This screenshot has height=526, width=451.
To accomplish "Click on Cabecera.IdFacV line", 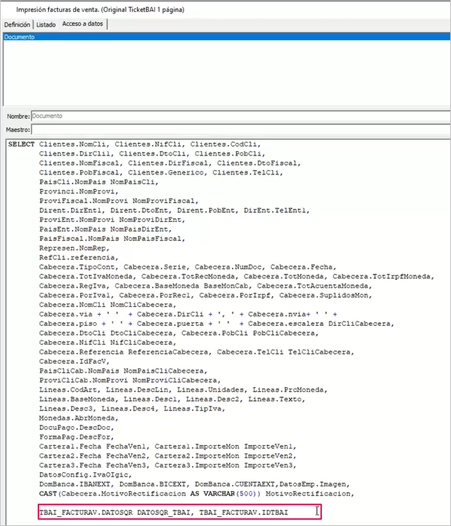I will (74, 361).
